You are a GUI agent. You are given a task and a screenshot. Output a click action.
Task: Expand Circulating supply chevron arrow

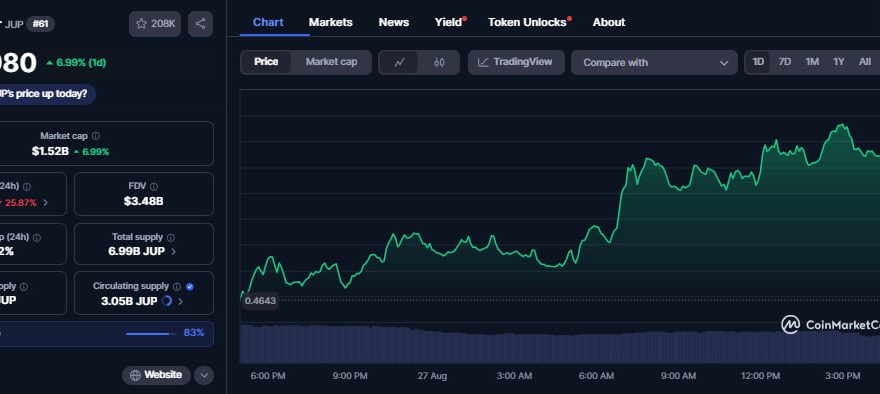180,301
